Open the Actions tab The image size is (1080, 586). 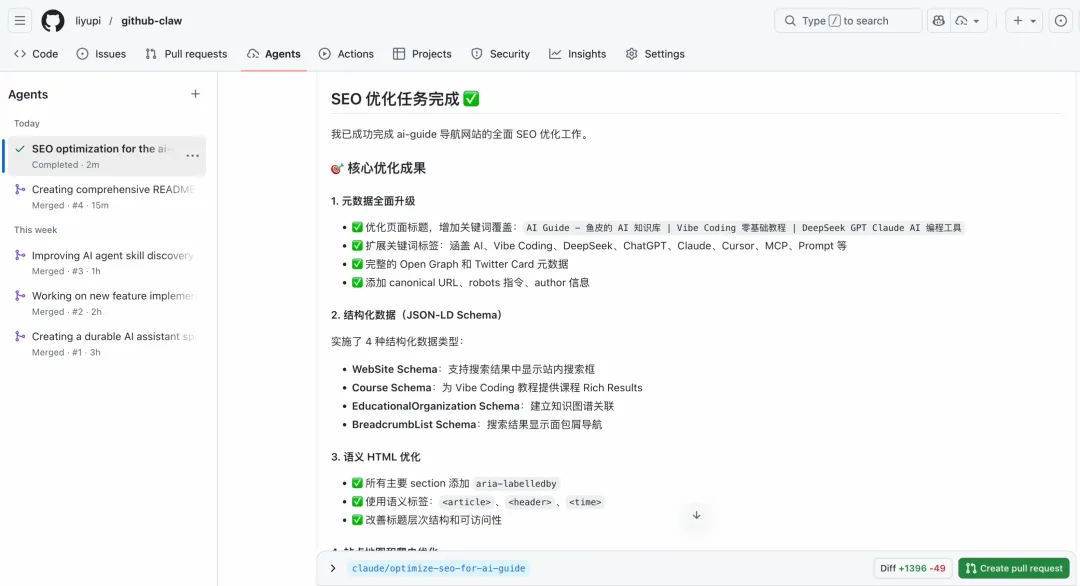[346, 54]
